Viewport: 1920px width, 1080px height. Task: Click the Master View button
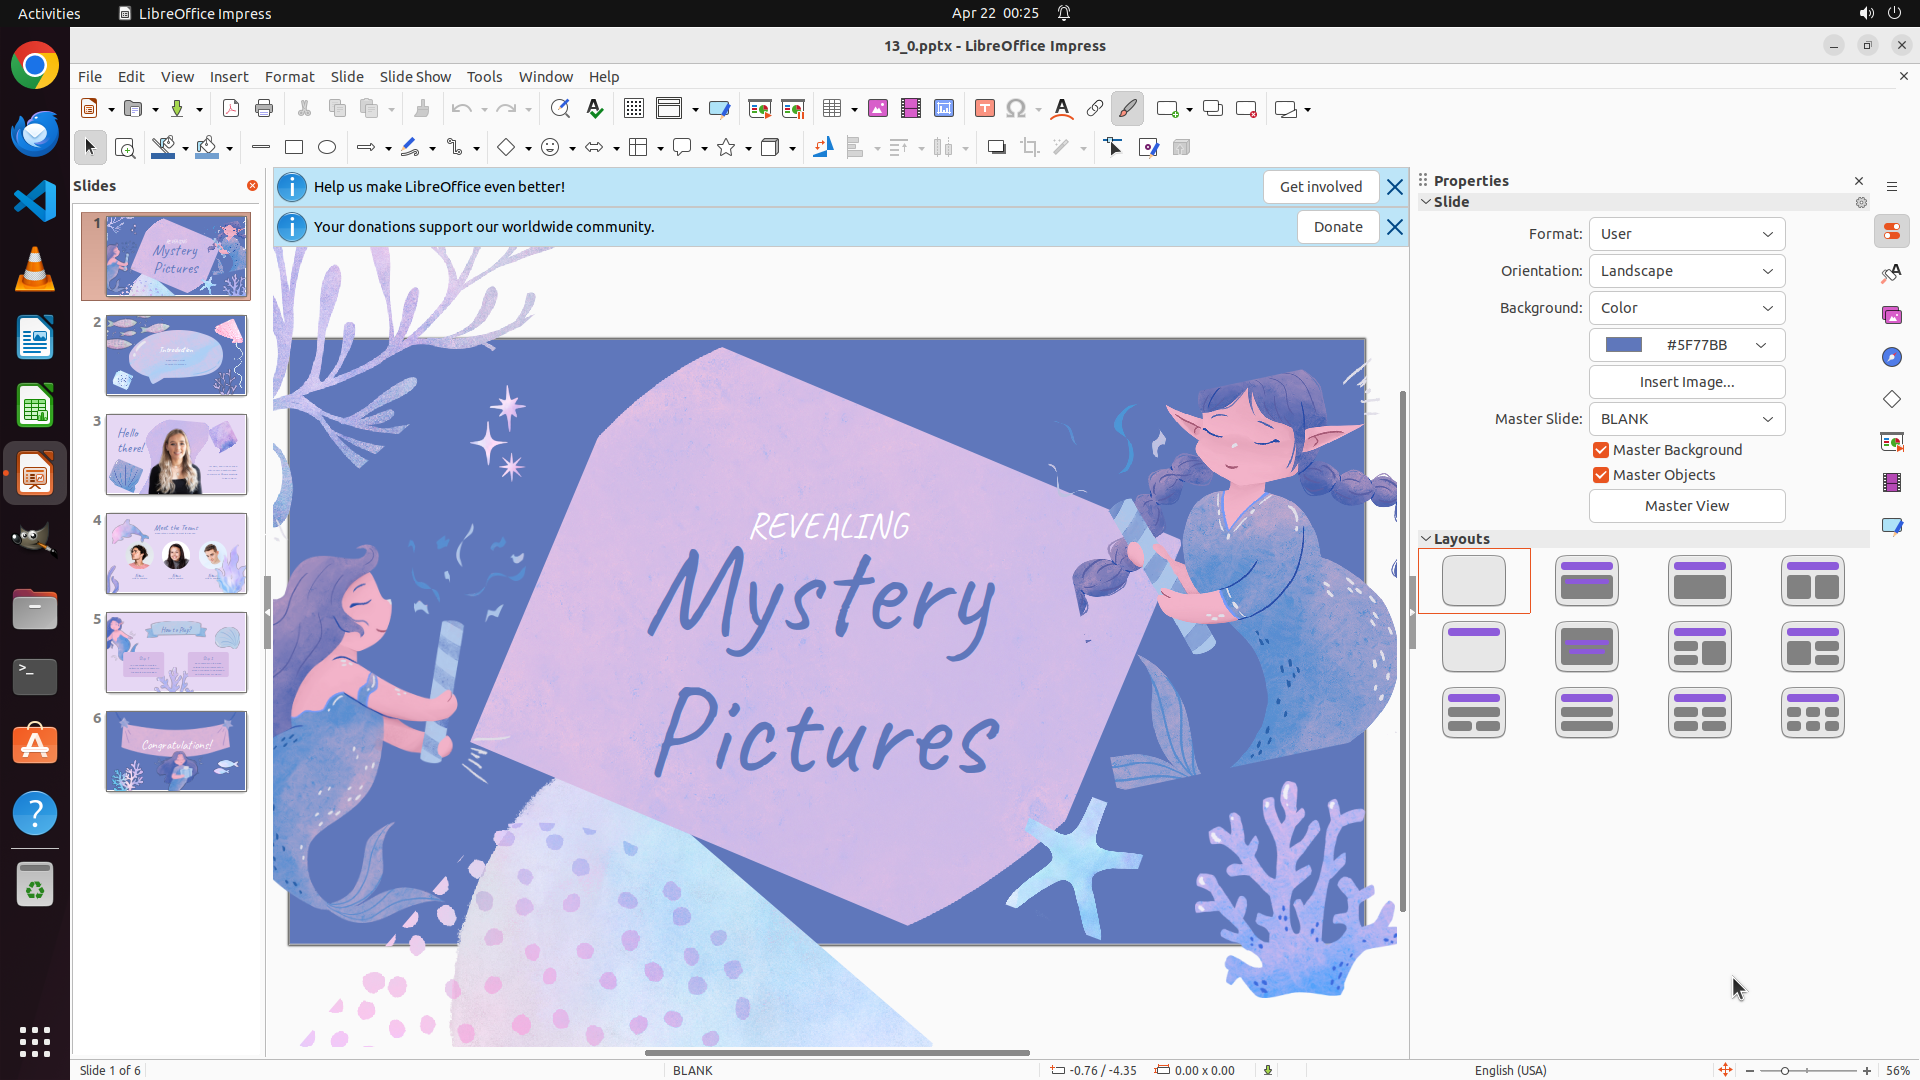[x=1686, y=506]
